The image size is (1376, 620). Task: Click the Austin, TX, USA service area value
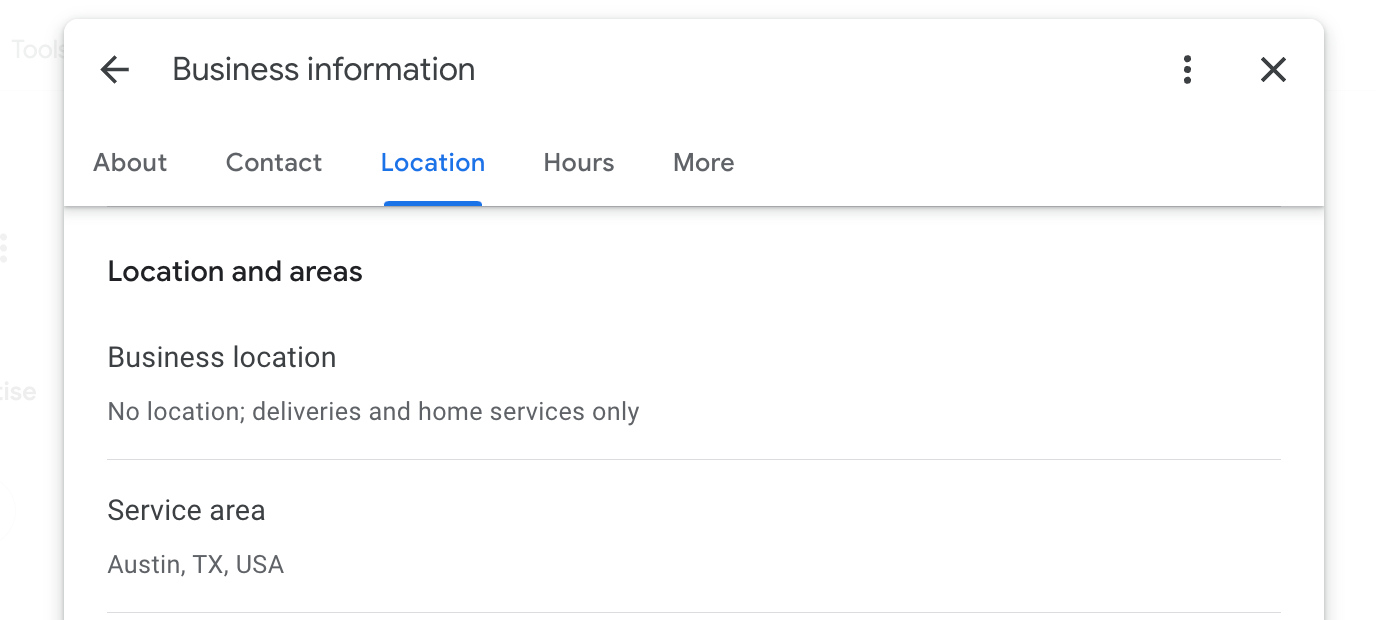196,565
